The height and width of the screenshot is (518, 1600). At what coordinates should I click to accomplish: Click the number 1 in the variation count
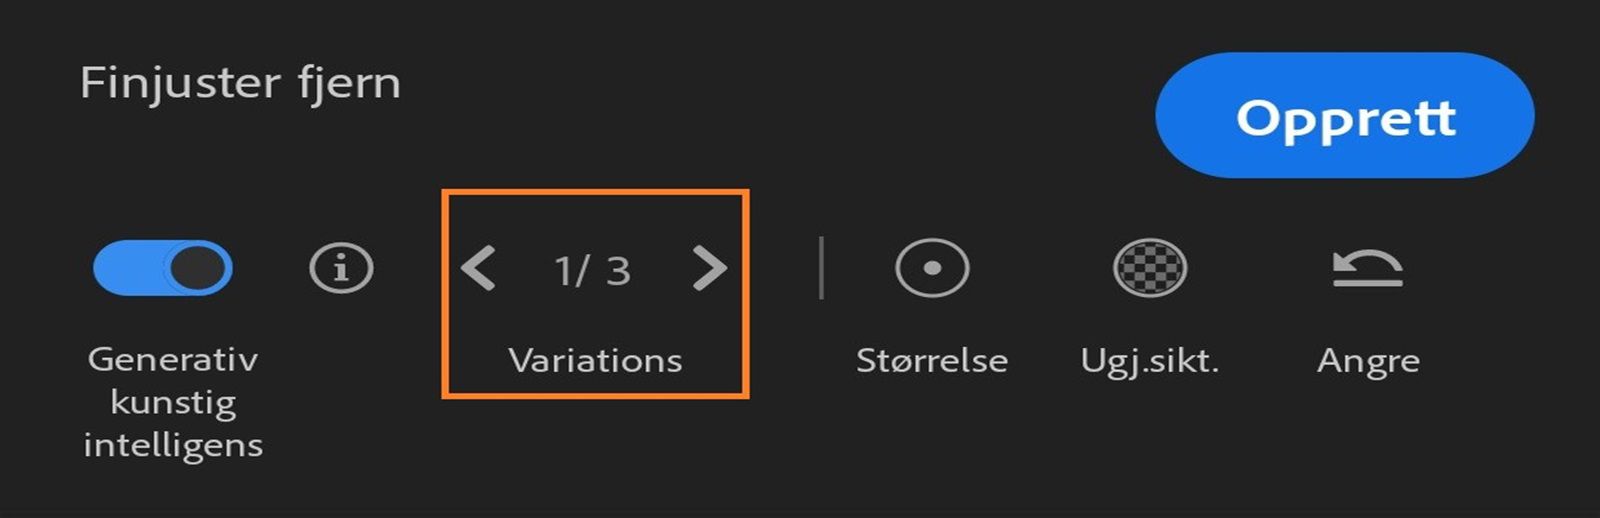point(565,270)
